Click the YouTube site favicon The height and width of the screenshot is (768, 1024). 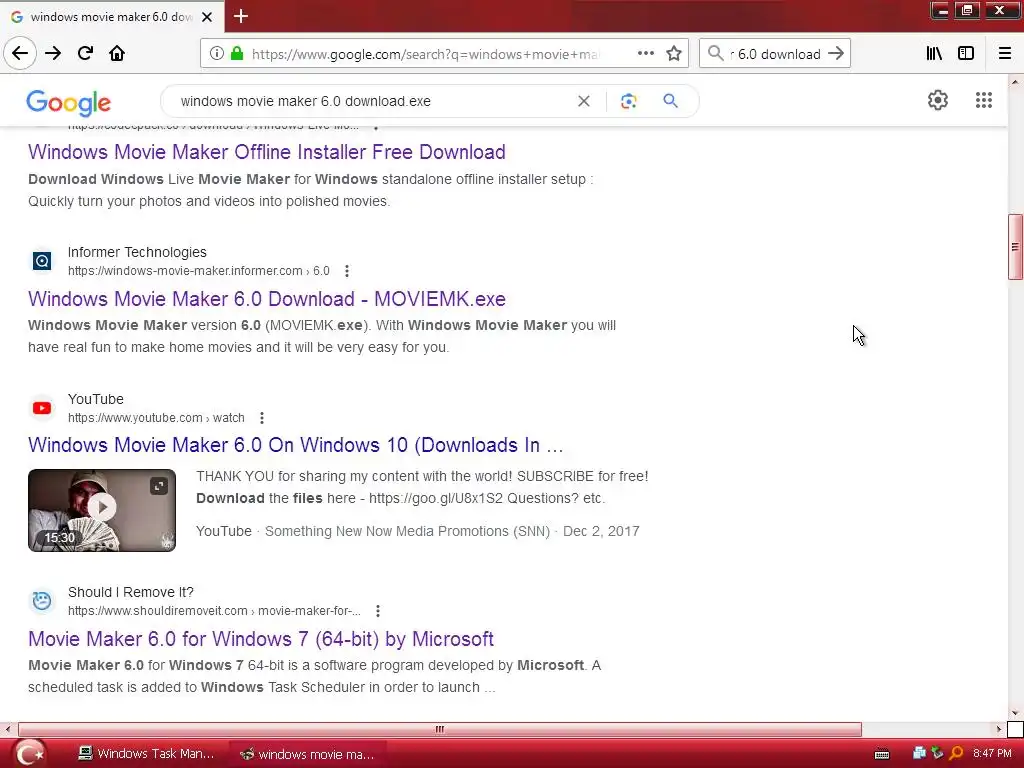click(x=42, y=408)
